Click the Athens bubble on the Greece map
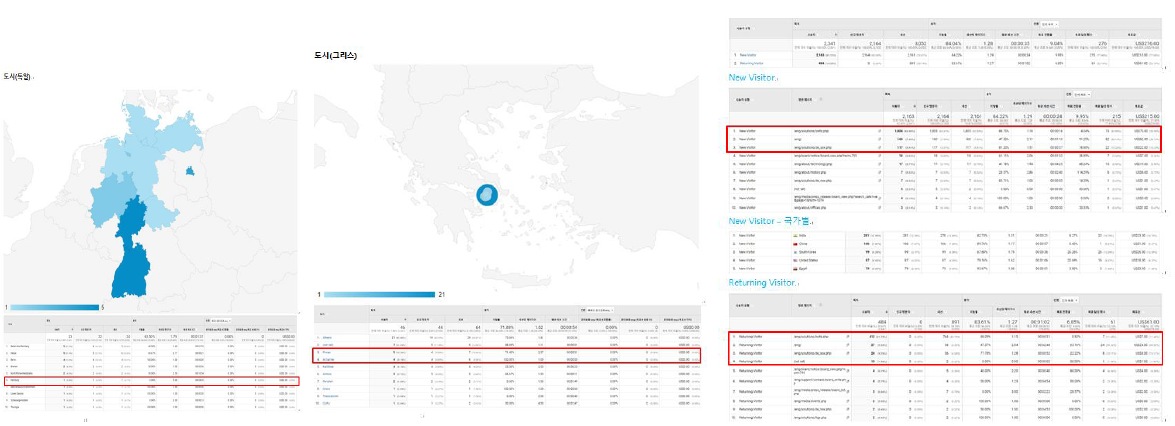The image size is (1175, 426). pos(487,196)
